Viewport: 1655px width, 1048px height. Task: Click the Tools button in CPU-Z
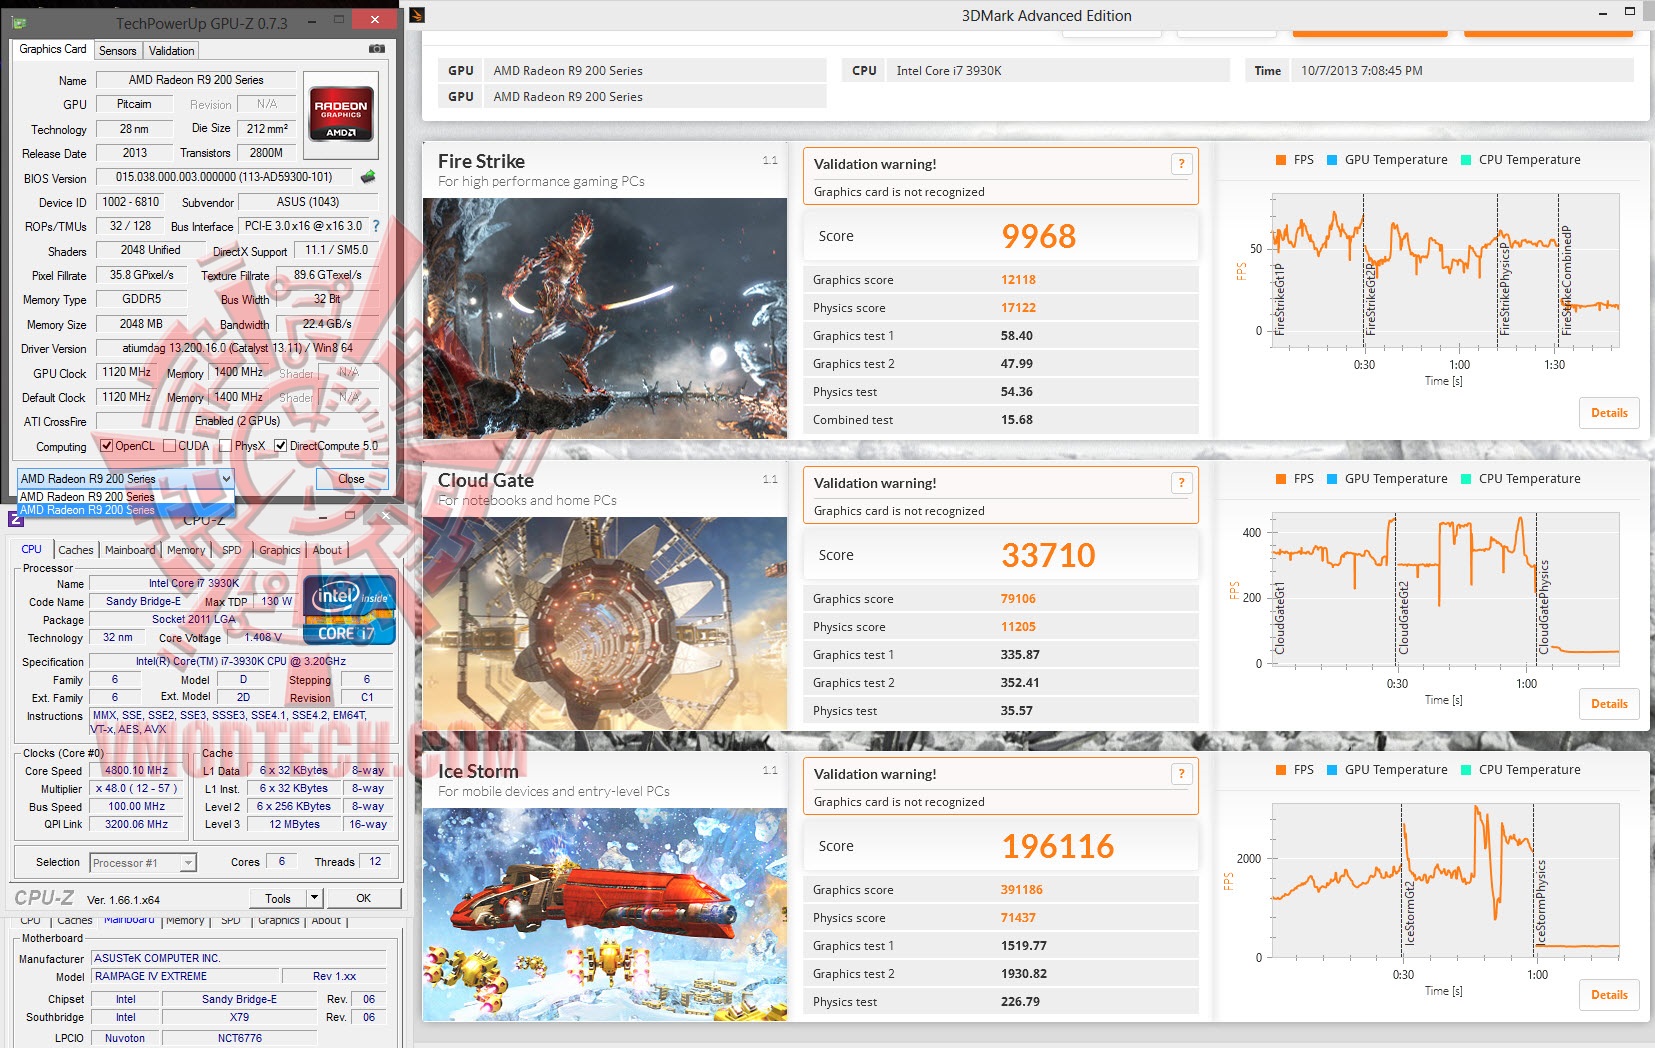[x=278, y=898]
